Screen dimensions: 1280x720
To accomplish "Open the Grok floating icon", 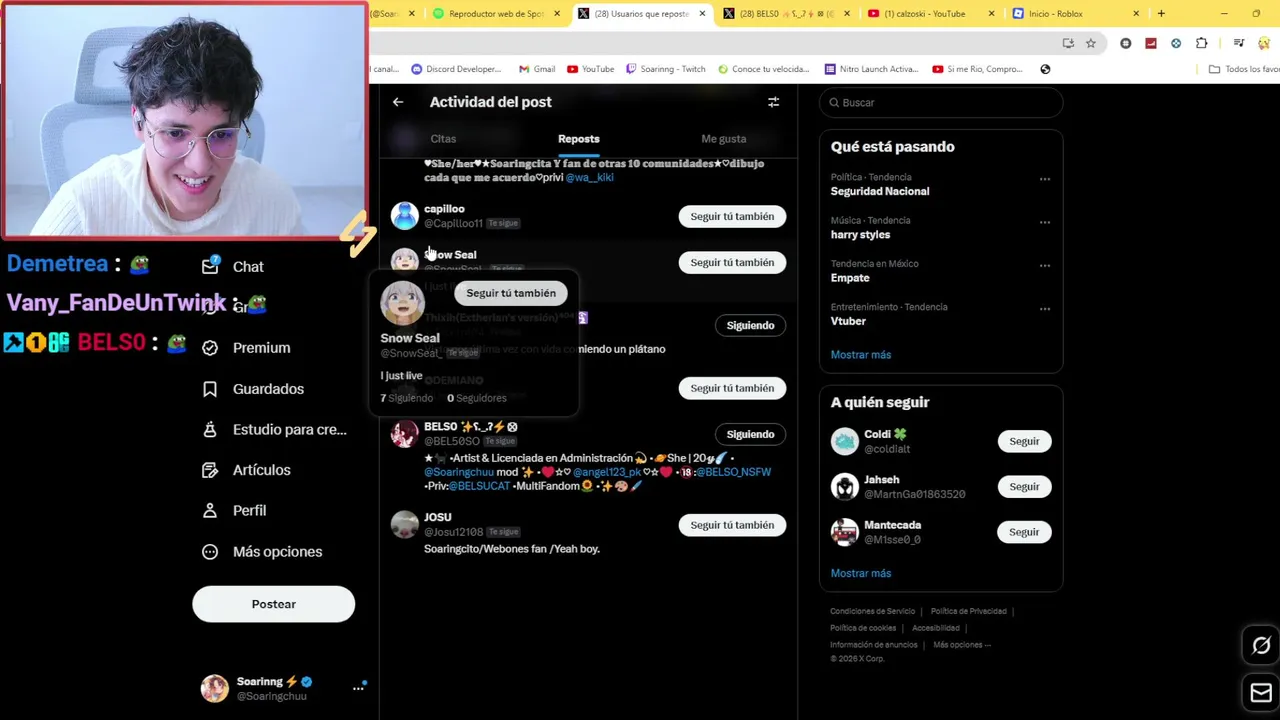I will click(x=1261, y=646).
